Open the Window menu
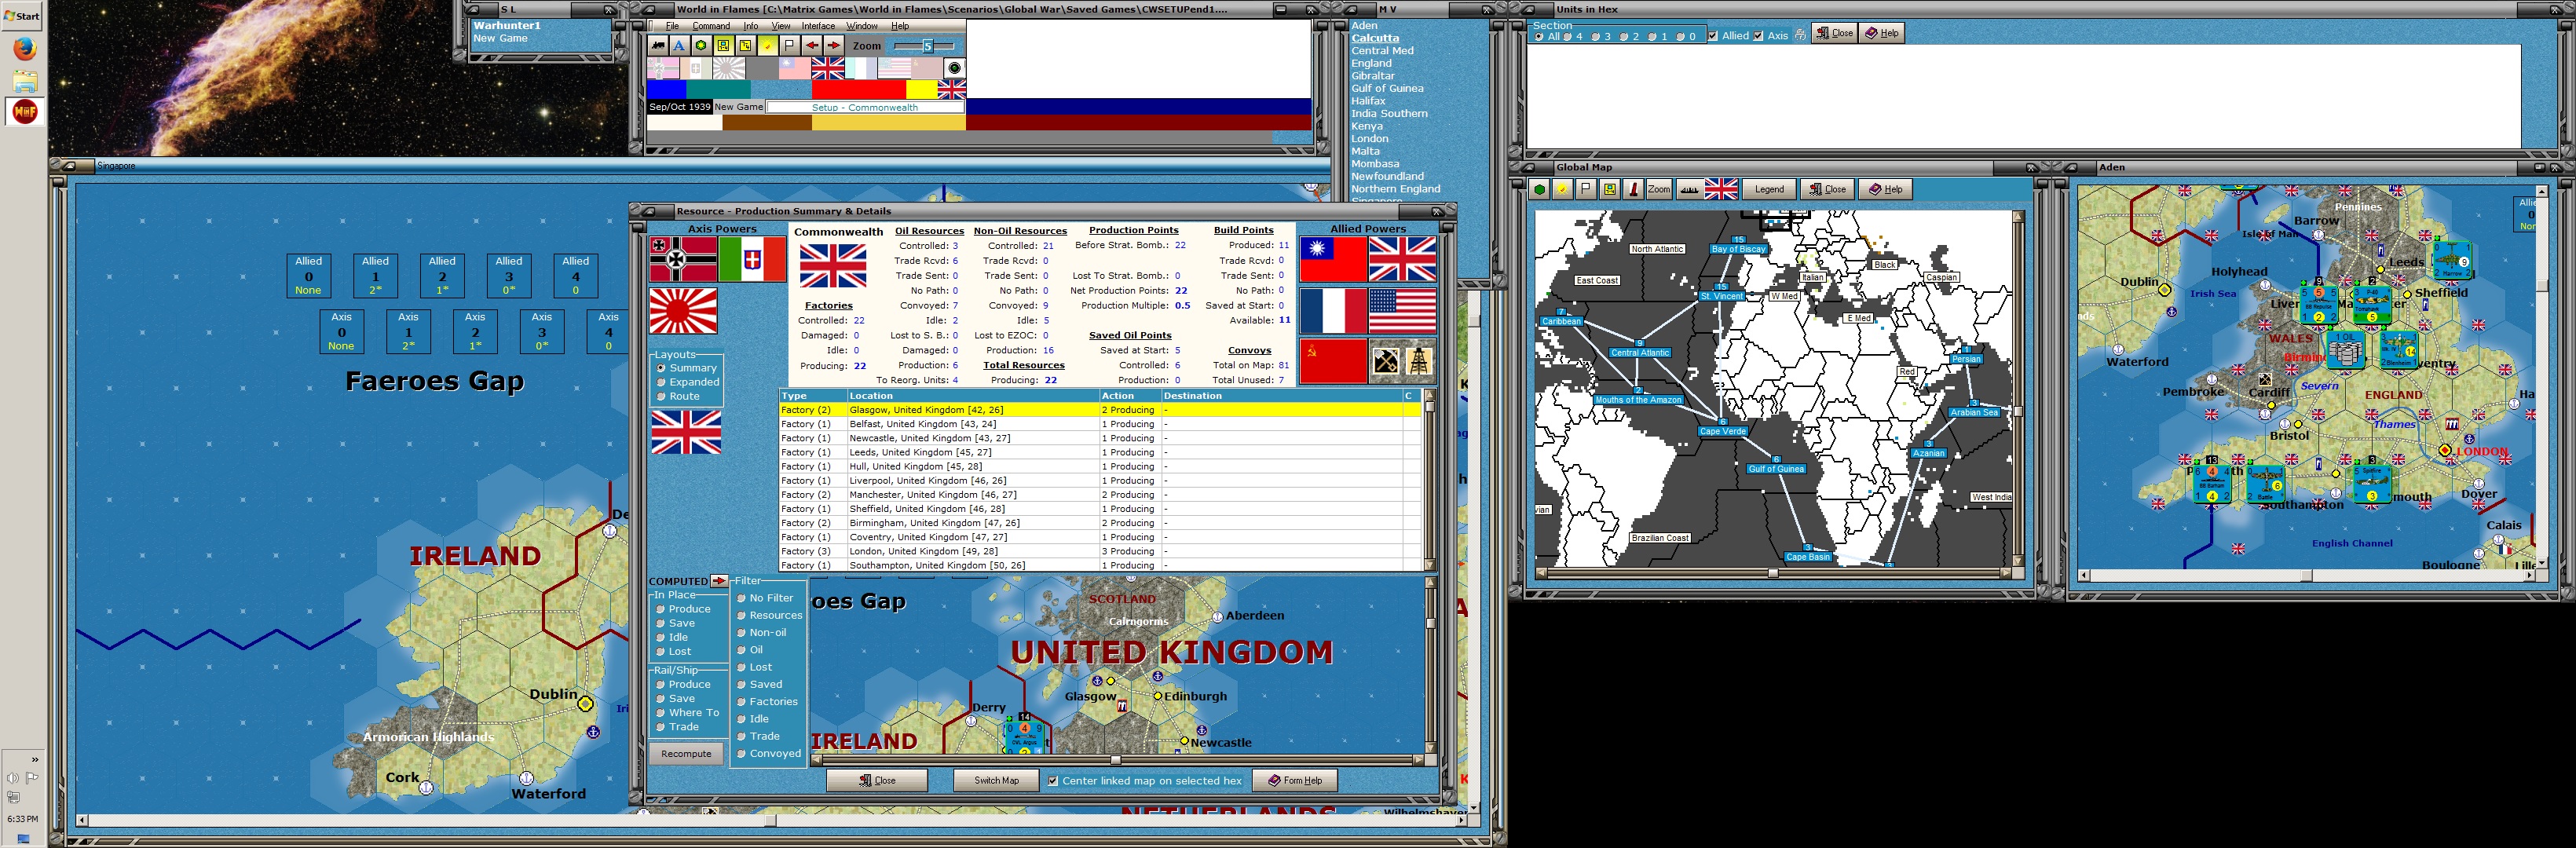The image size is (2576, 848). 862,26
